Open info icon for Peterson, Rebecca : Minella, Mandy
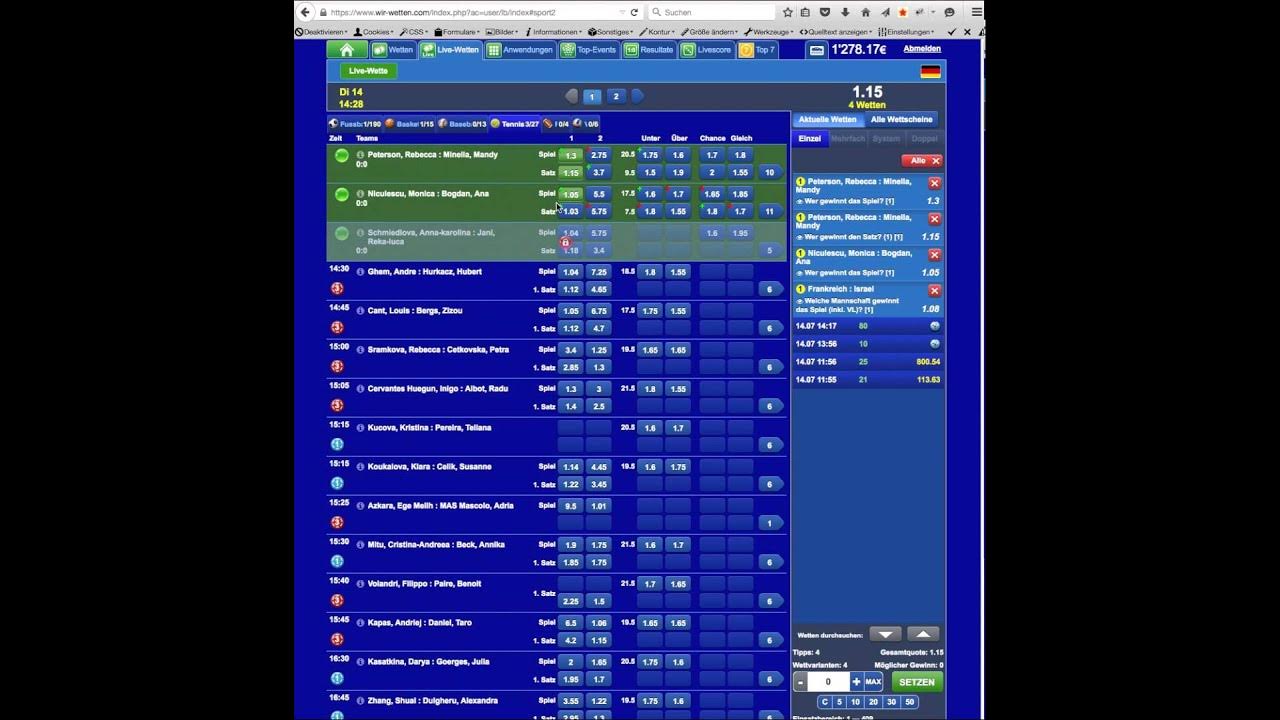This screenshot has height=720, width=1280. tap(360, 155)
